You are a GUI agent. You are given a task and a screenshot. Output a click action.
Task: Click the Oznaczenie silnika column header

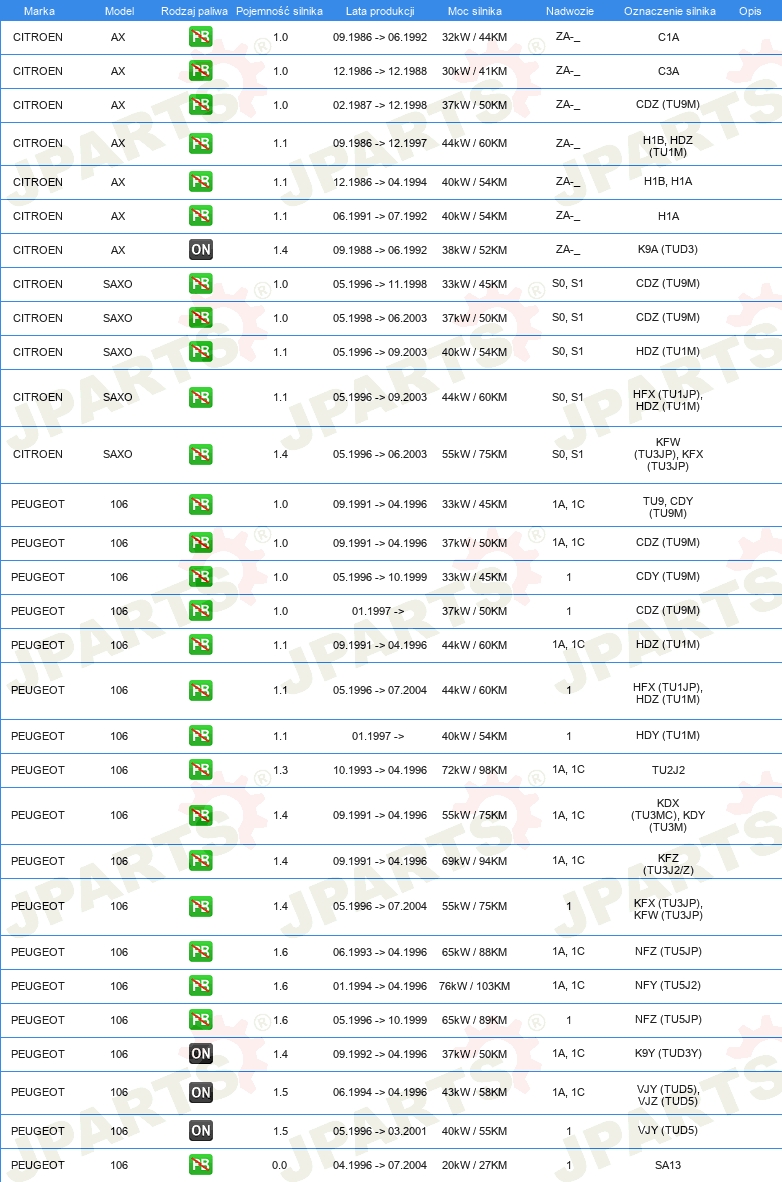tap(670, 11)
